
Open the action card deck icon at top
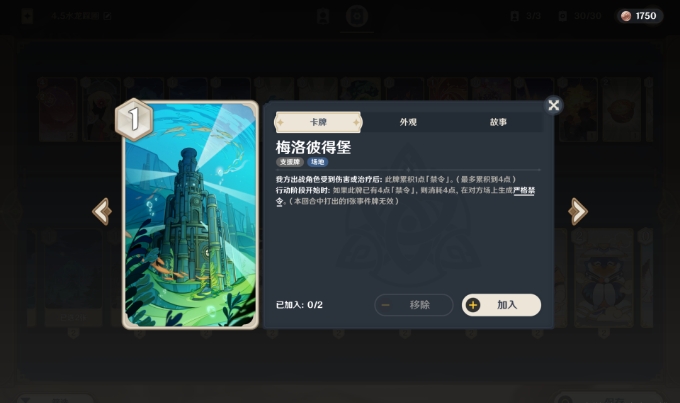point(357,16)
